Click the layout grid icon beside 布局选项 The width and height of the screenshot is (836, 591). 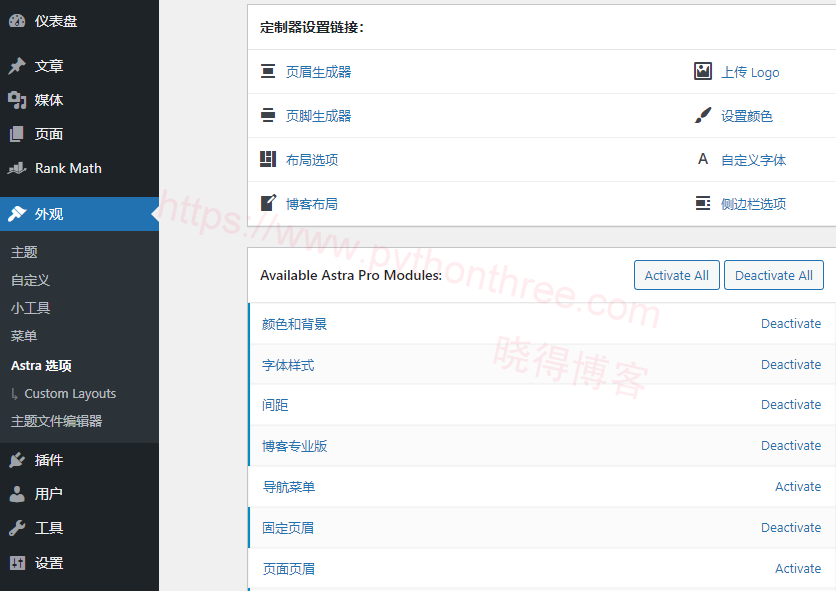tap(268, 159)
